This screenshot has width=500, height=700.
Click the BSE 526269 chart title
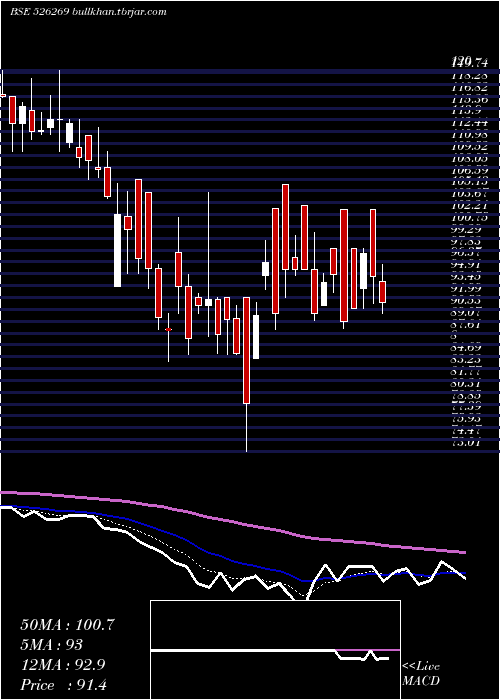pyautogui.click(x=88, y=12)
